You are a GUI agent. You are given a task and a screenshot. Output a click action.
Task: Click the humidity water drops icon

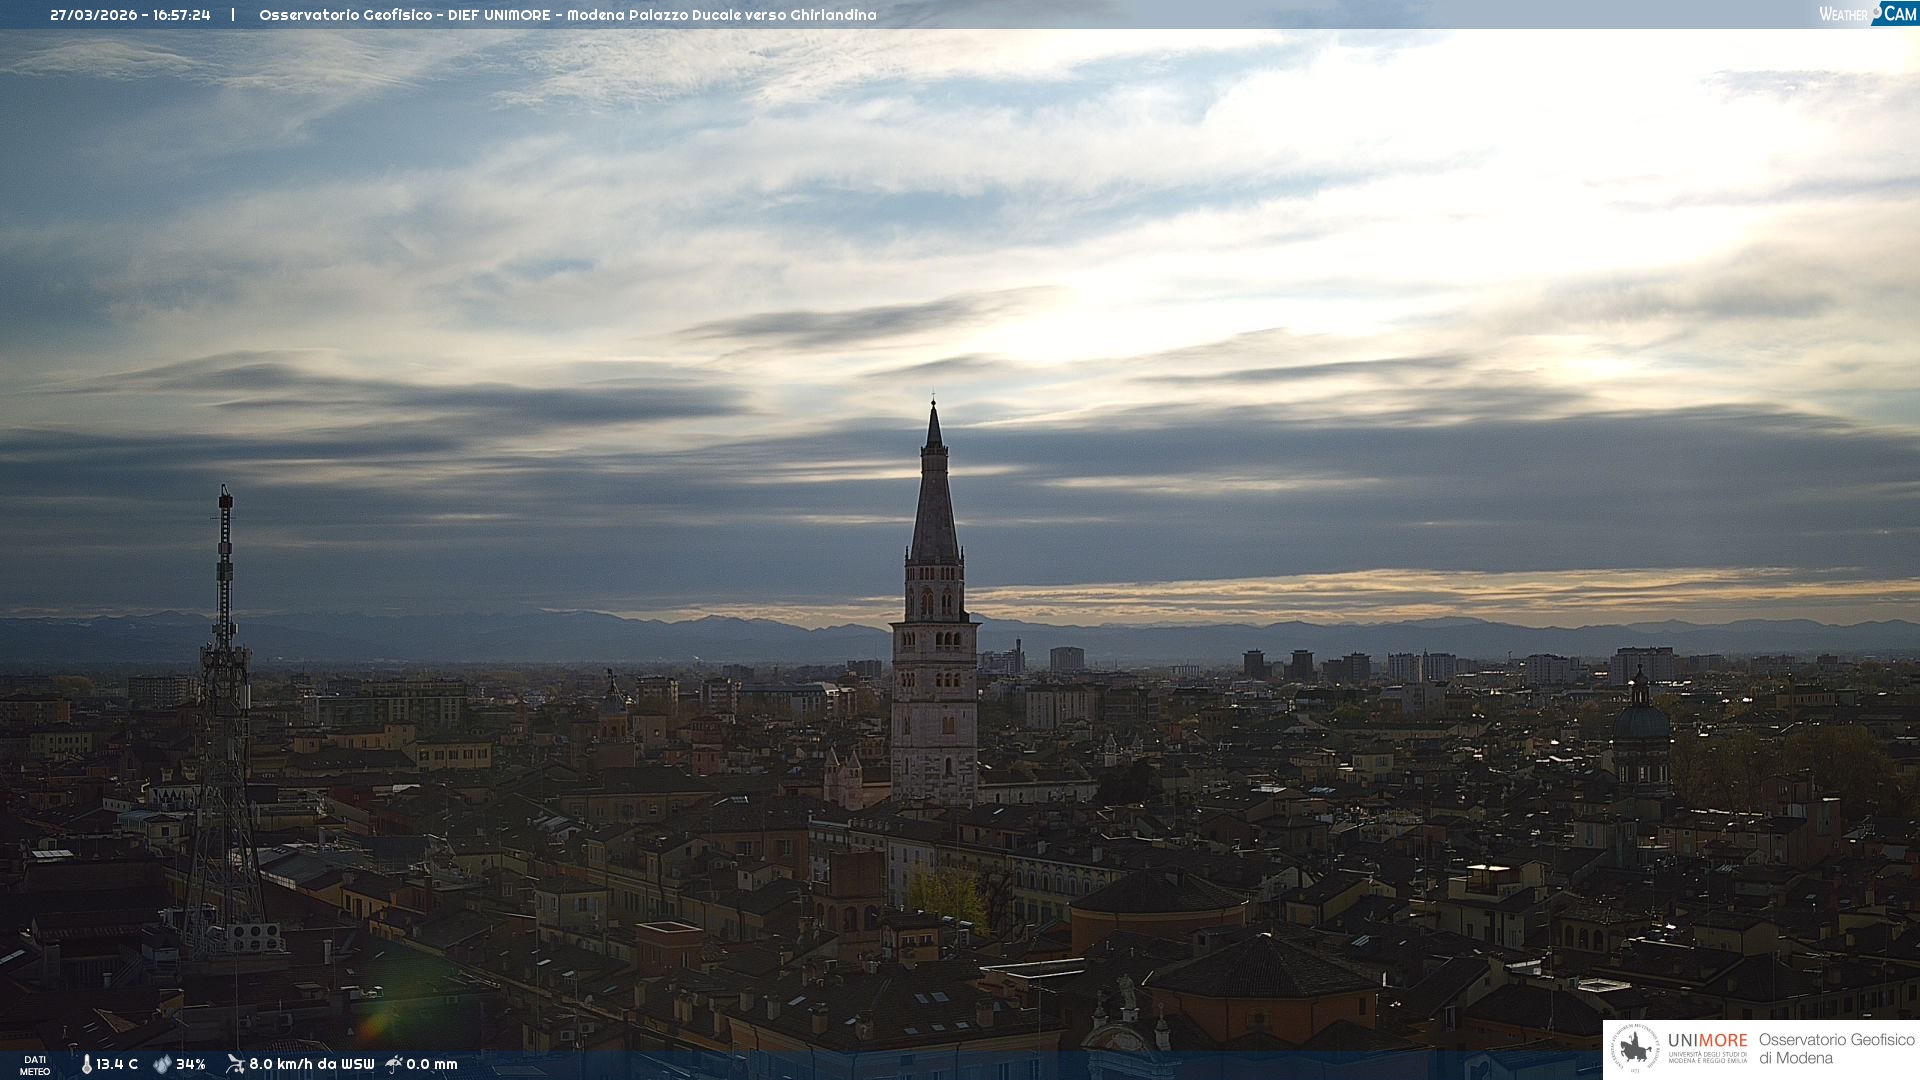click(x=161, y=1065)
